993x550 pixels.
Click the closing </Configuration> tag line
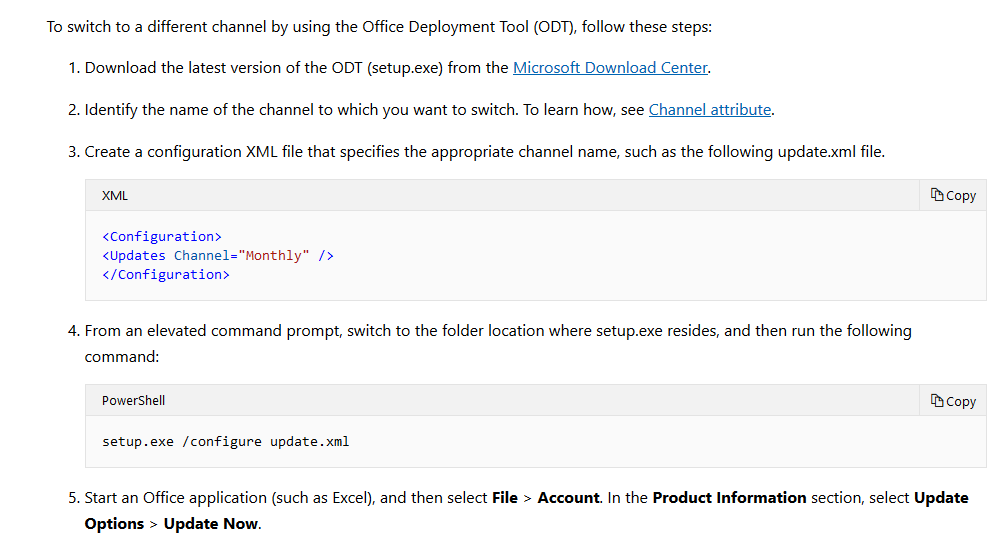pos(166,274)
